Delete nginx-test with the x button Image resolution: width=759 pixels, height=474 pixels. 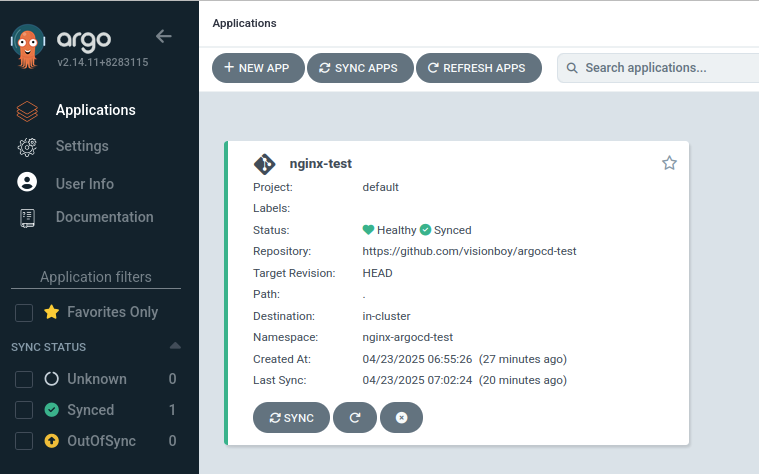pyautogui.click(x=401, y=417)
